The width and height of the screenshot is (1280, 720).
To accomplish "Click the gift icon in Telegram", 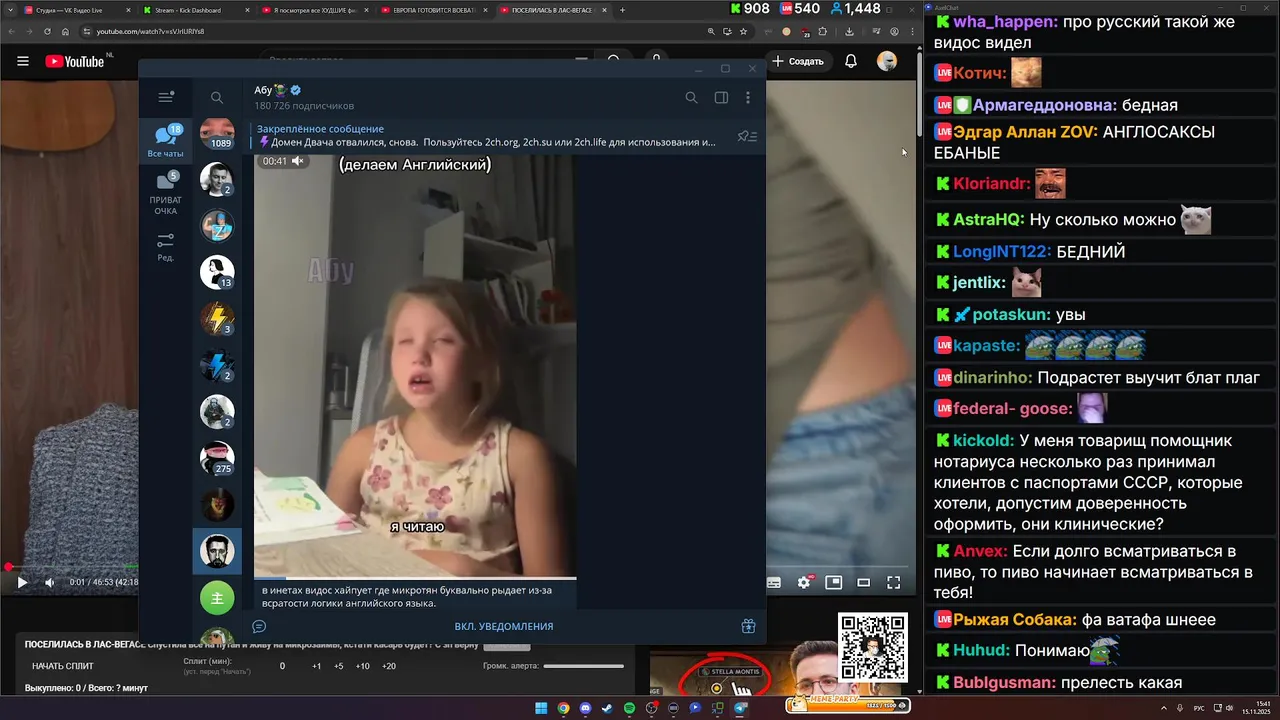I will (x=748, y=626).
